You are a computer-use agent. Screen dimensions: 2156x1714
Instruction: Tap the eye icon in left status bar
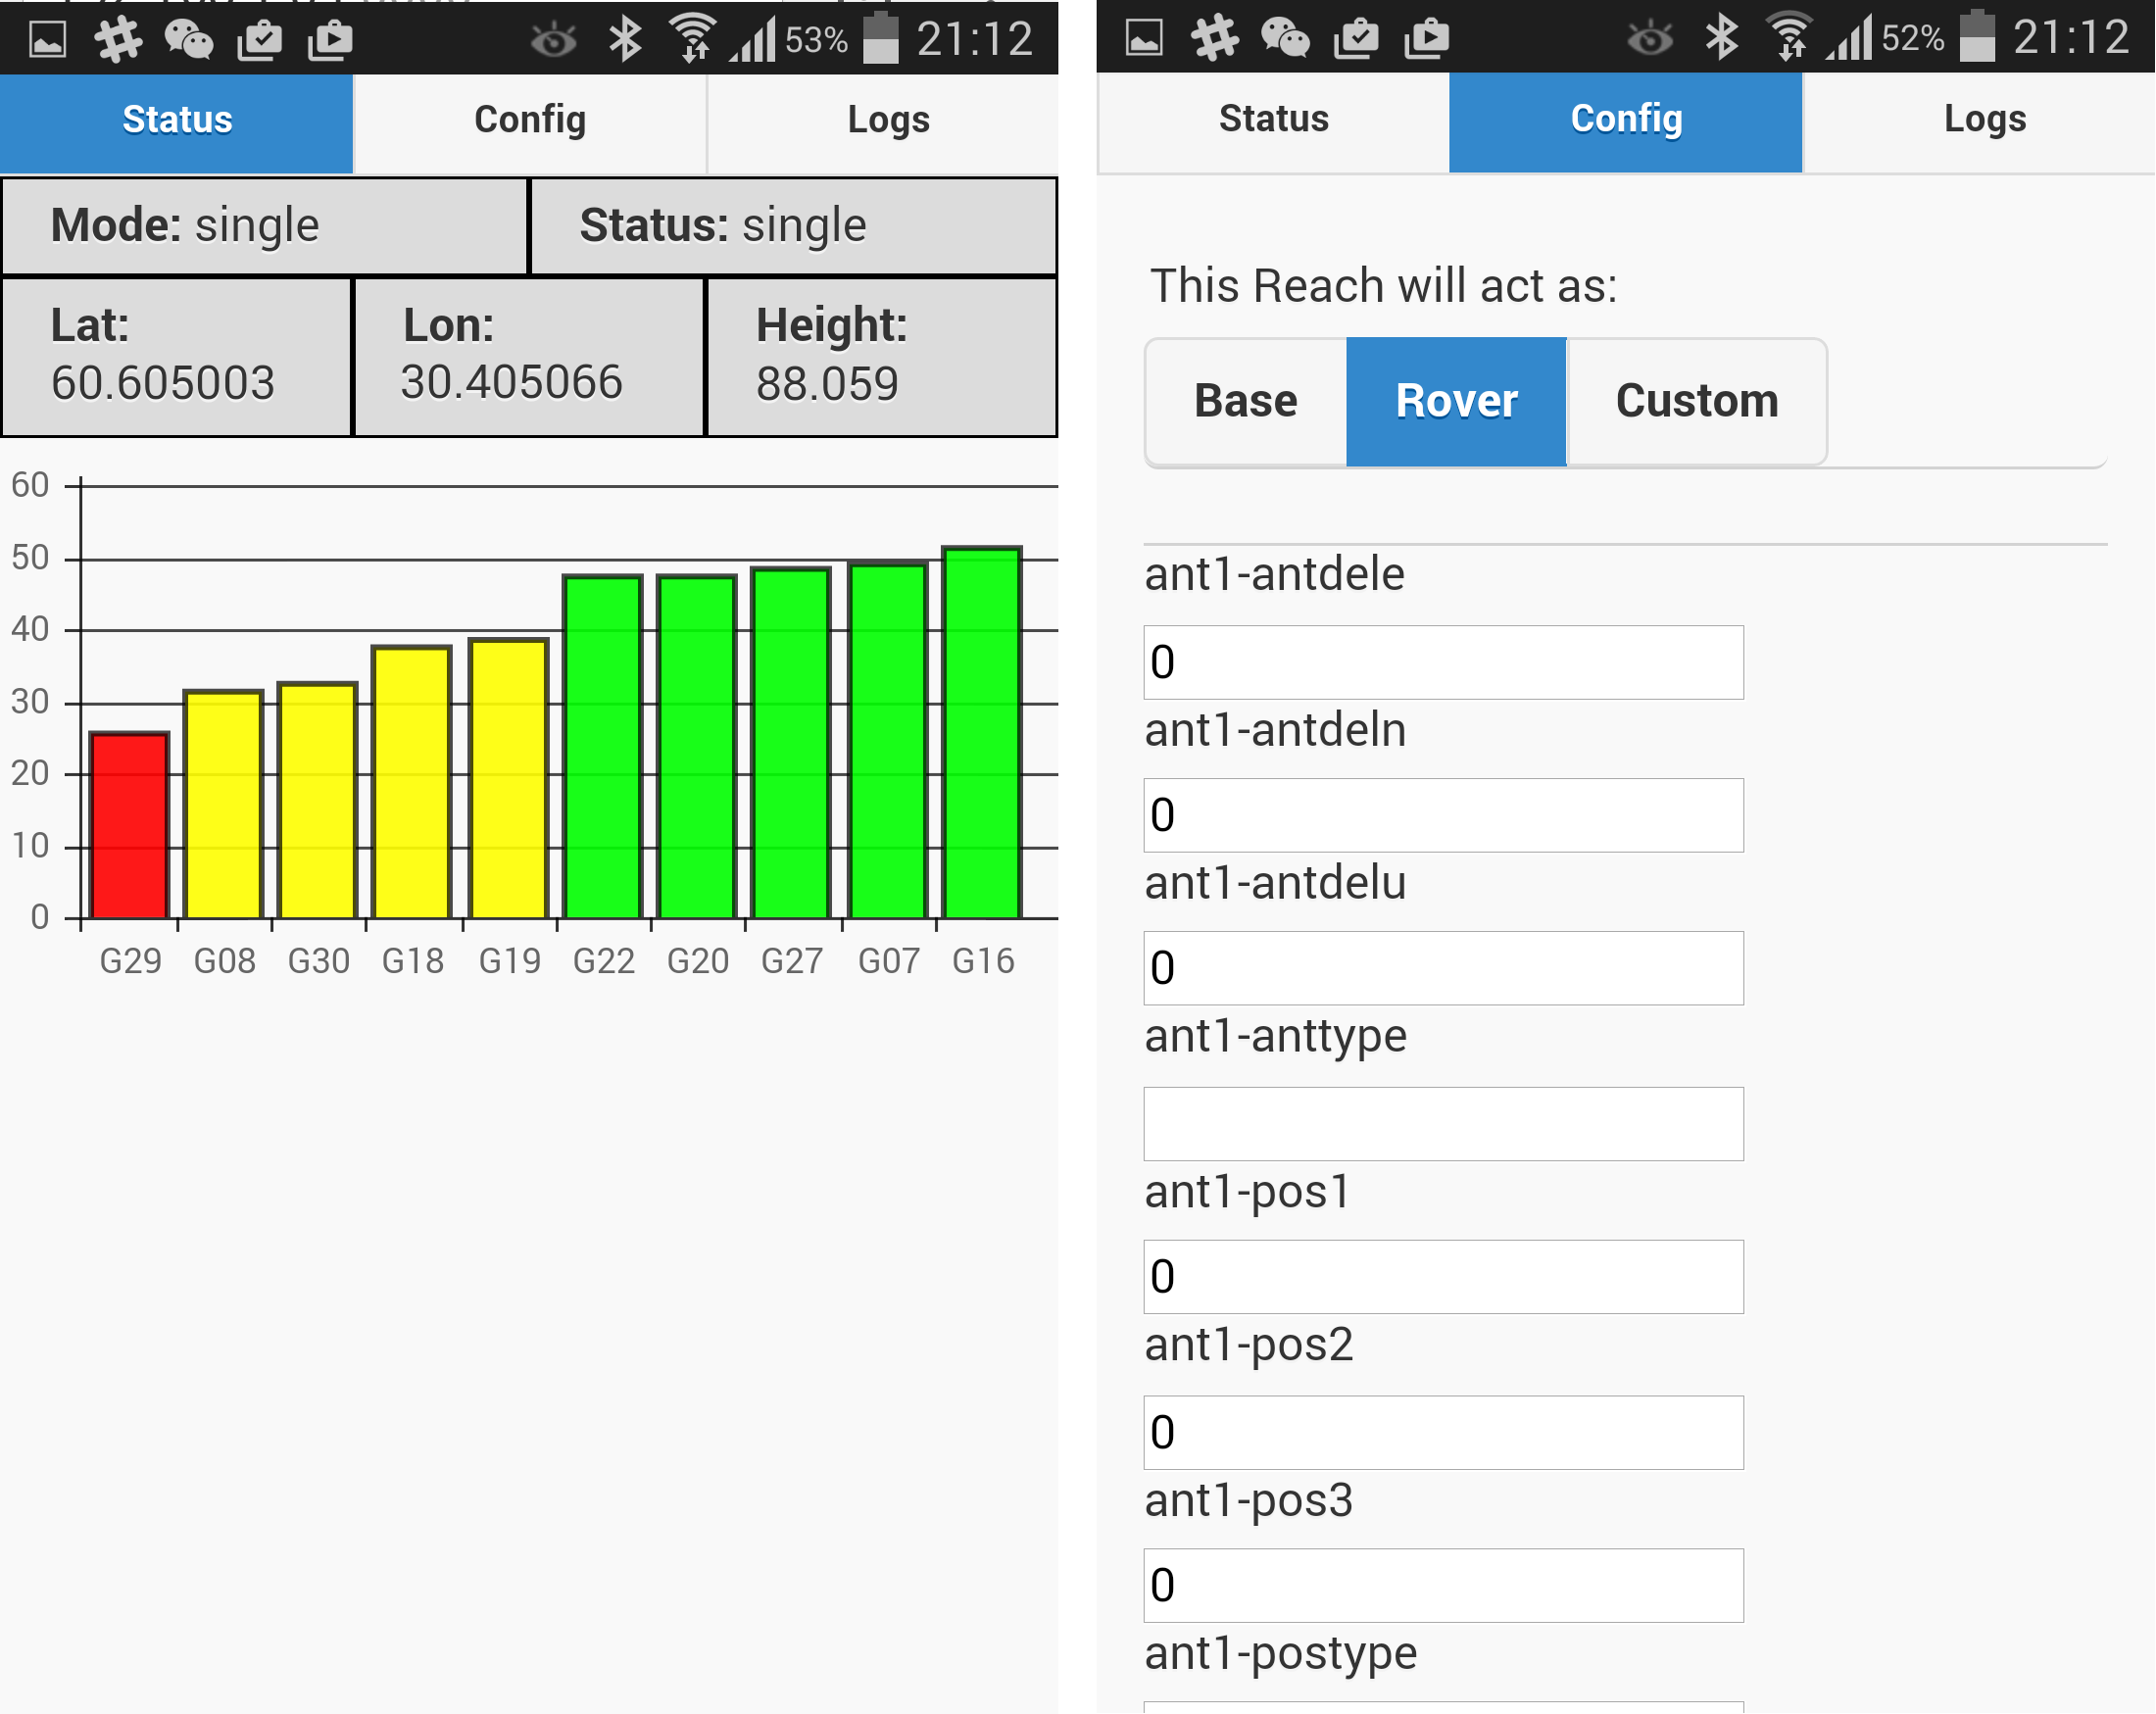pyautogui.click(x=553, y=41)
